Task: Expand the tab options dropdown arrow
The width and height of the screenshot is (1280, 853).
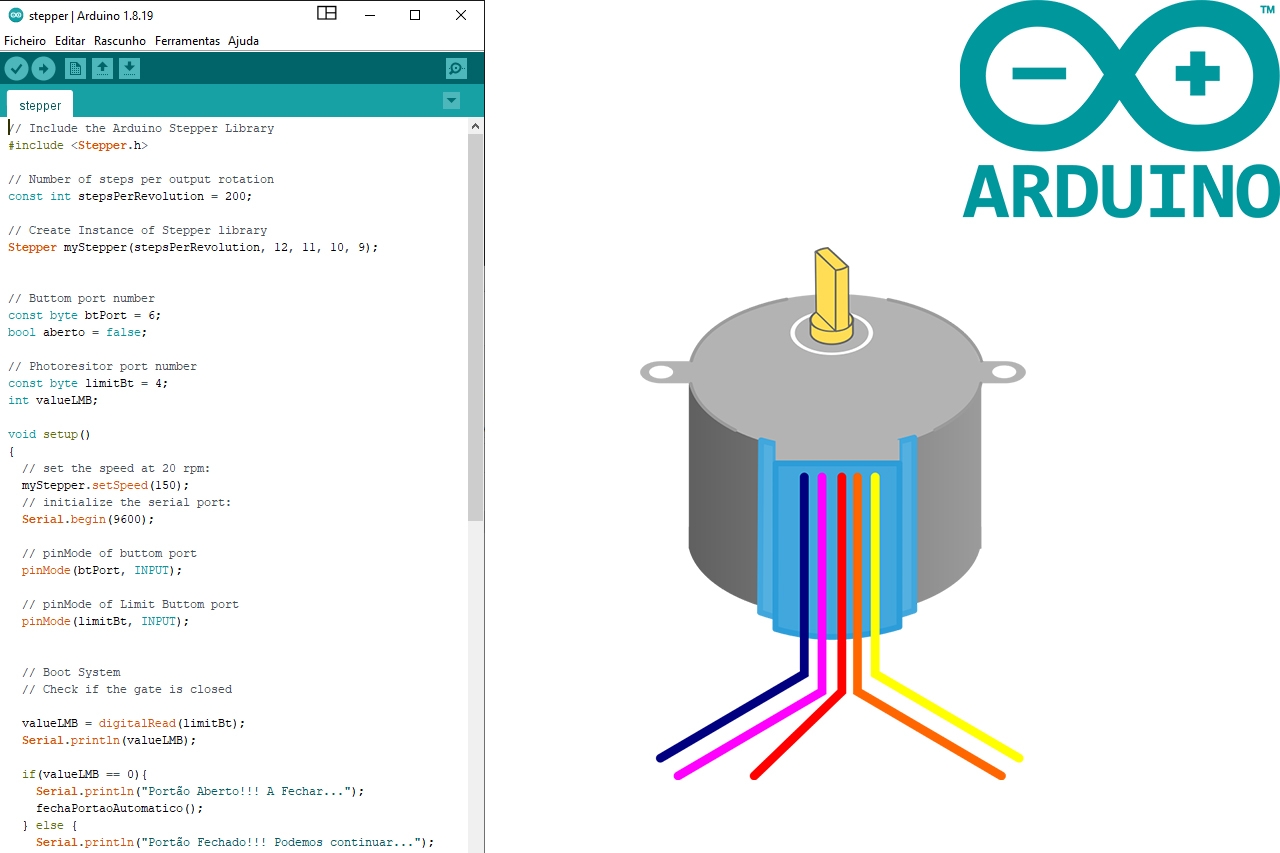Action: pyautogui.click(x=451, y=100)
